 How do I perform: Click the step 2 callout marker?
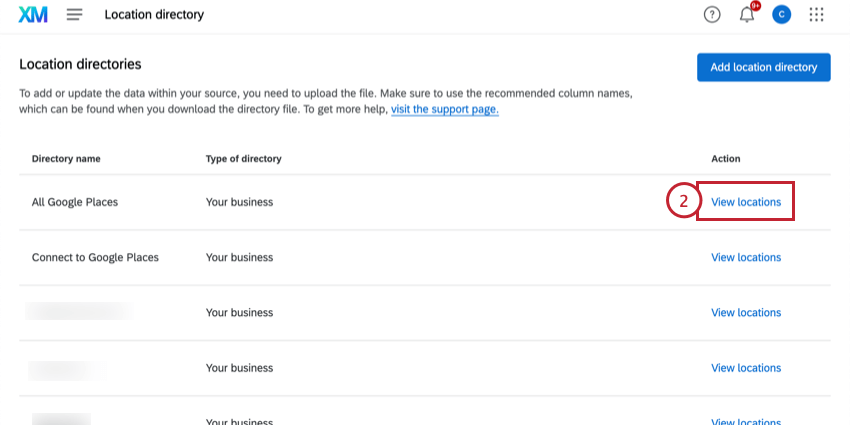[683, 201]
